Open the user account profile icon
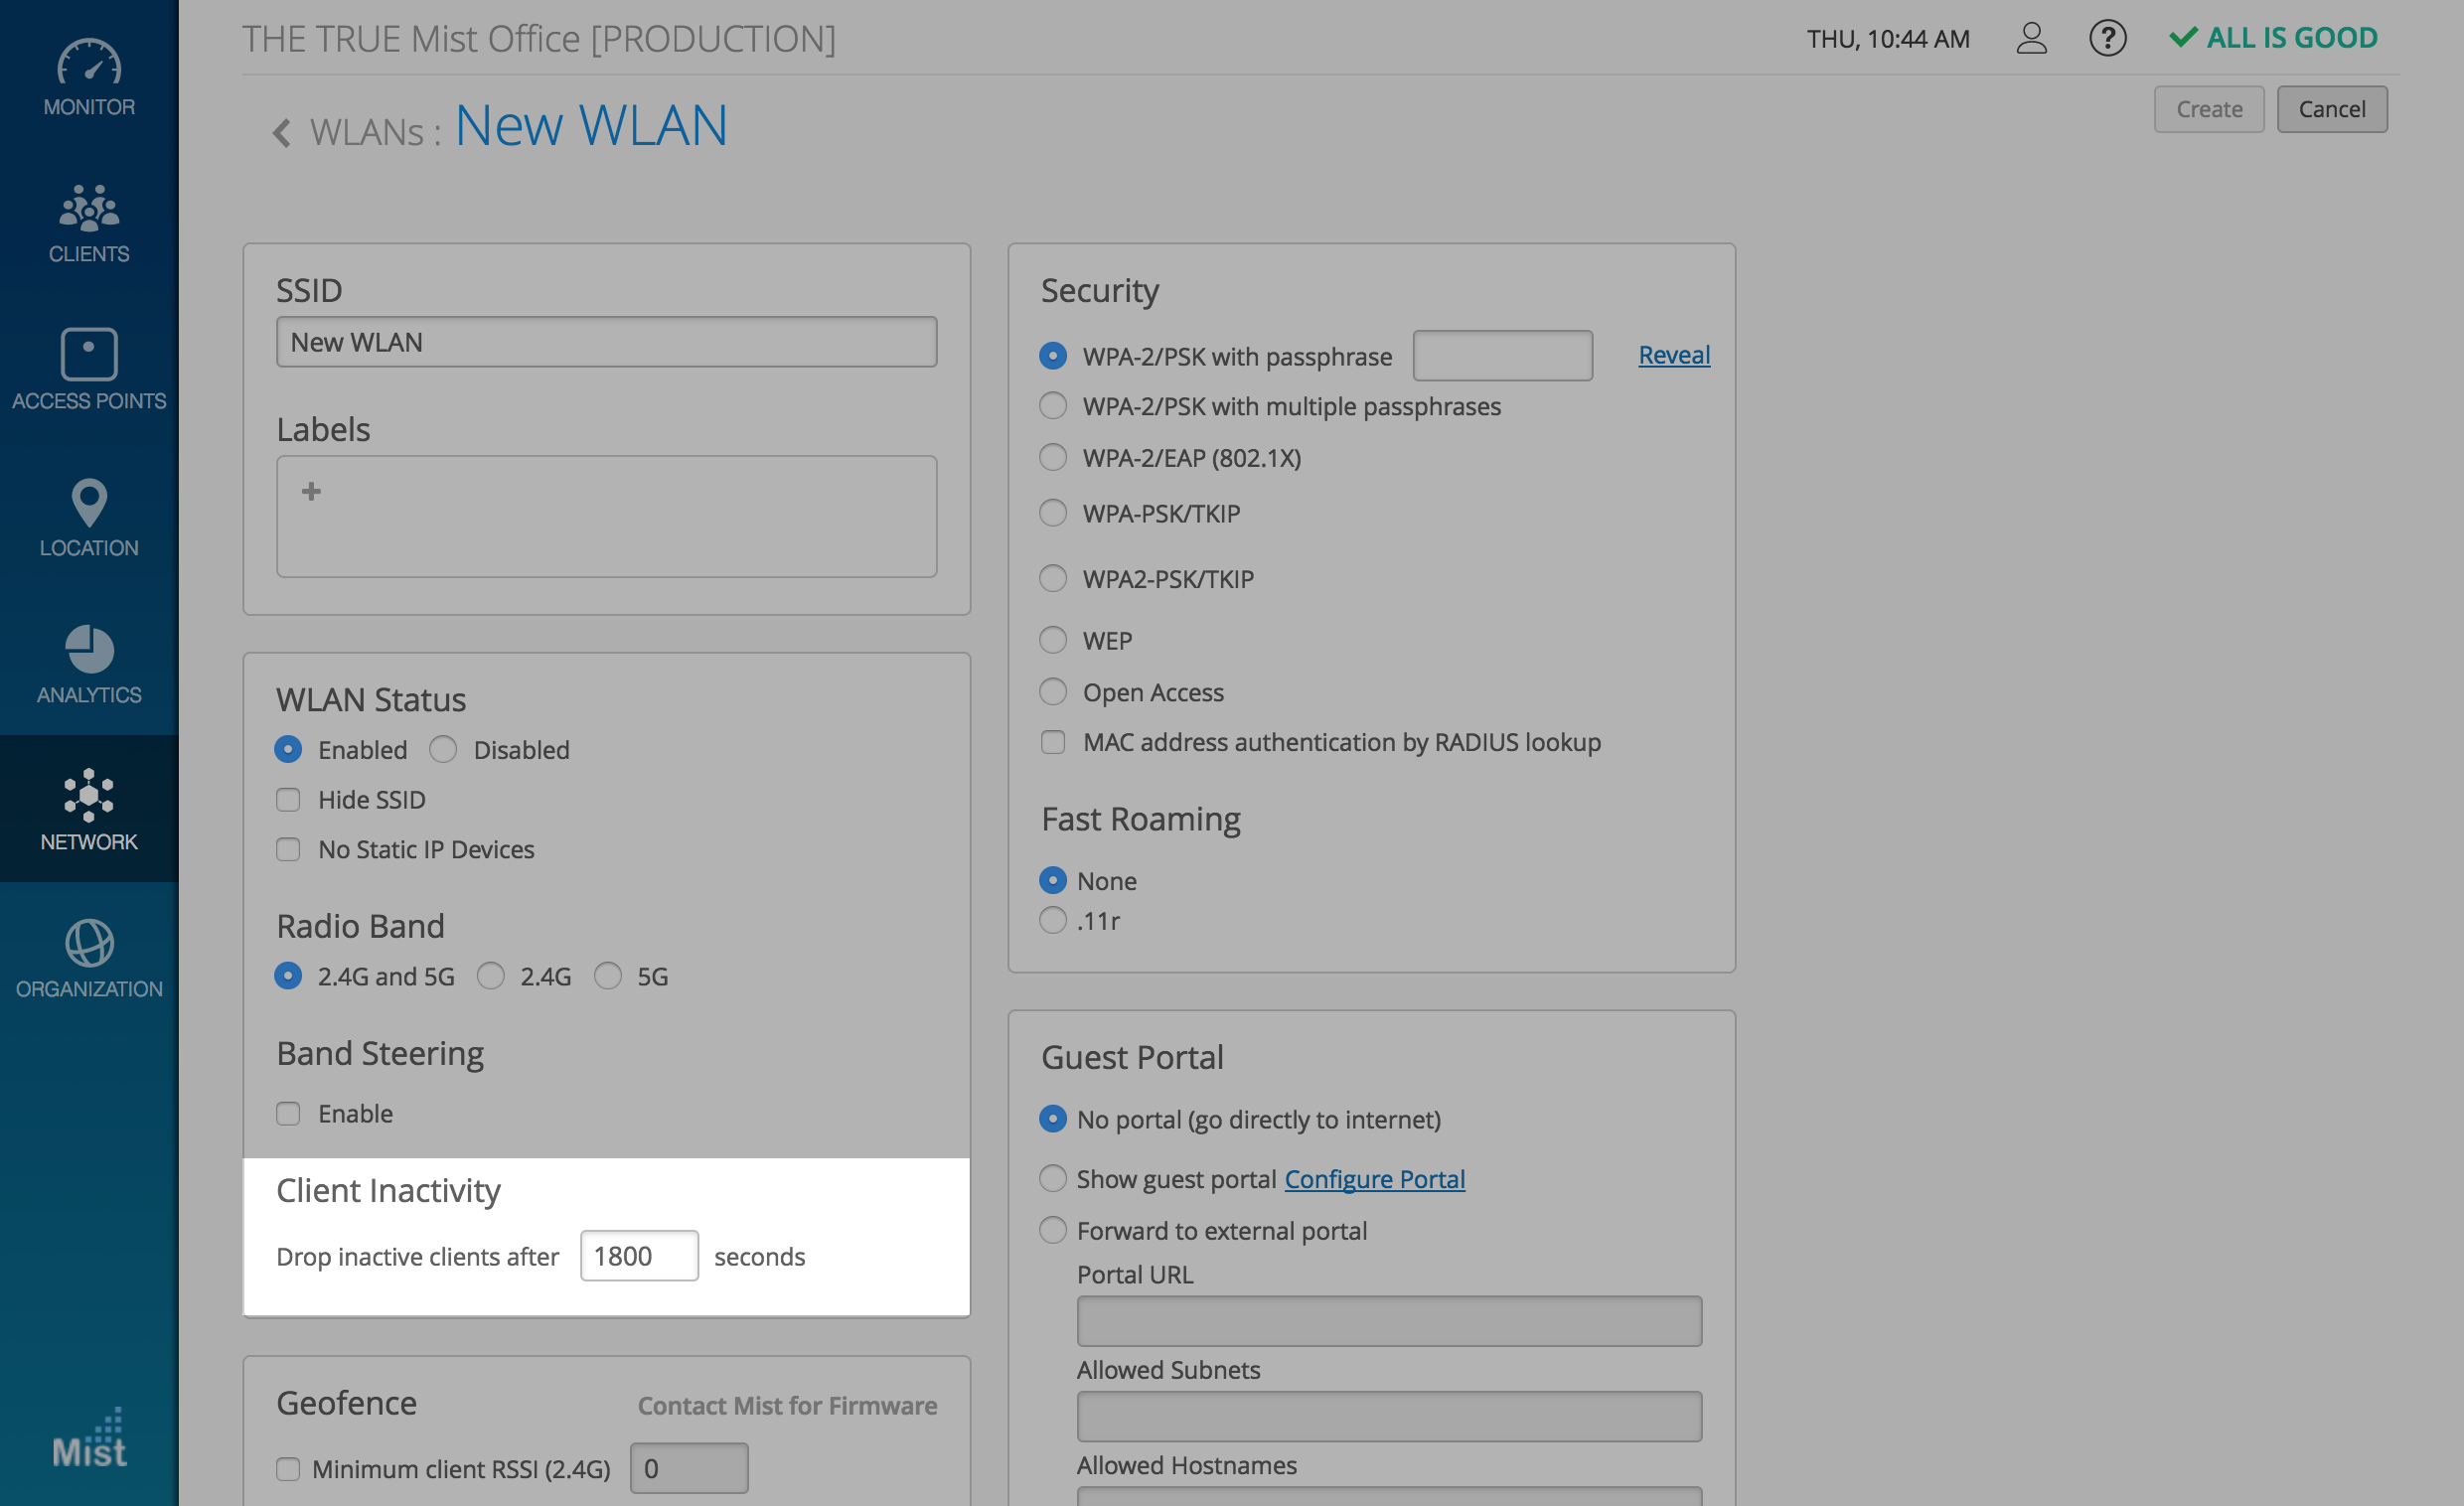 2031,39
